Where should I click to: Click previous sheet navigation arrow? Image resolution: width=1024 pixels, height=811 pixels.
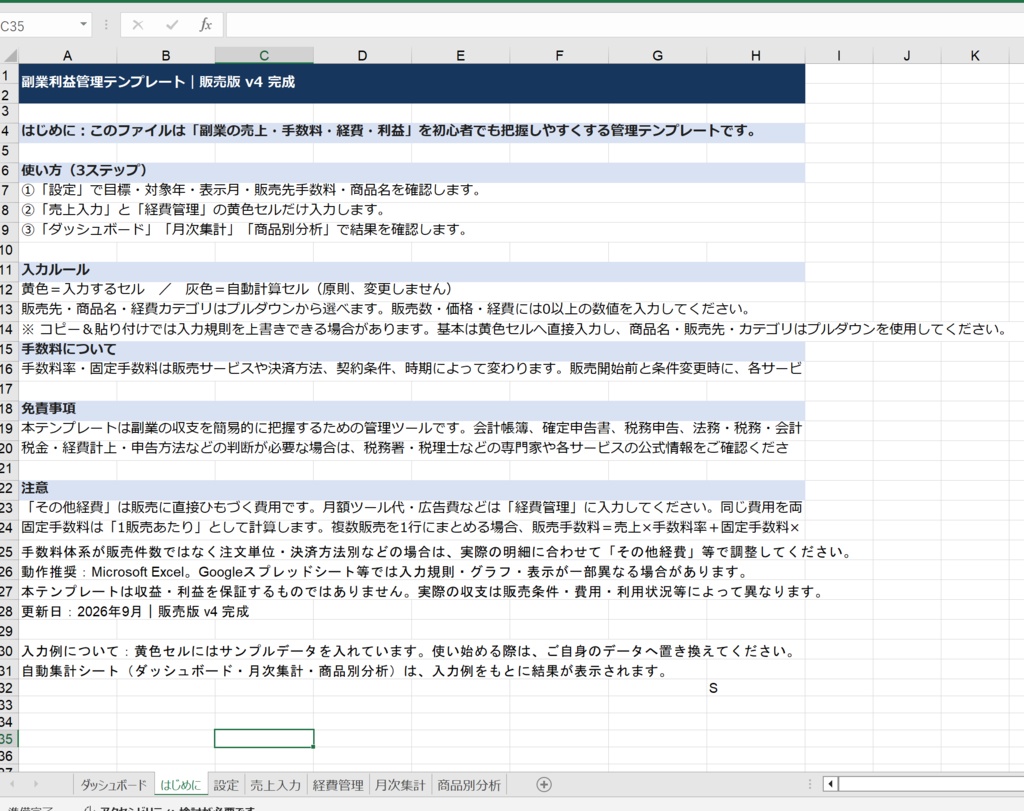(x=12, y=784)
